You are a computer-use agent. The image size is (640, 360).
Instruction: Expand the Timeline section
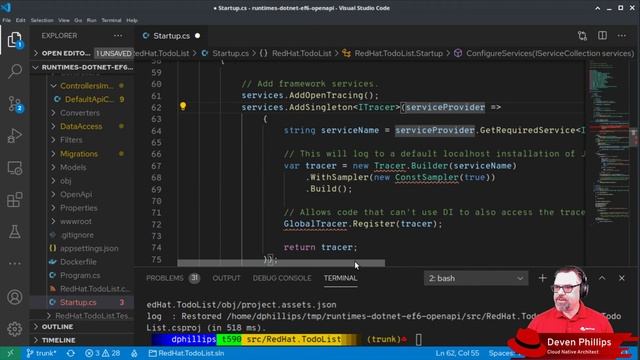tap(82, 340)
